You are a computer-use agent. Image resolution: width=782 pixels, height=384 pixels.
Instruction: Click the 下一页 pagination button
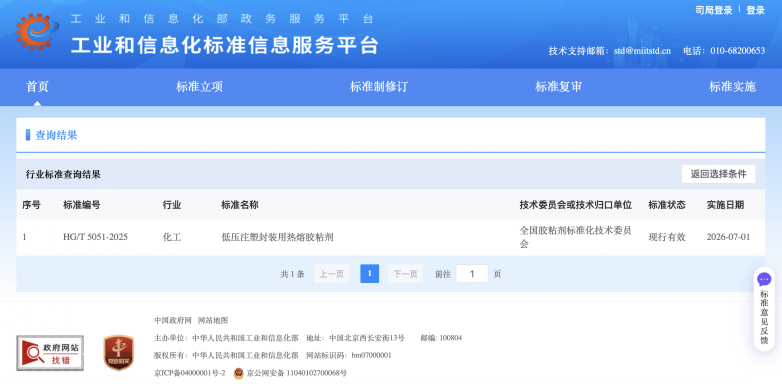pyautogui.click(x=405, y=274)
